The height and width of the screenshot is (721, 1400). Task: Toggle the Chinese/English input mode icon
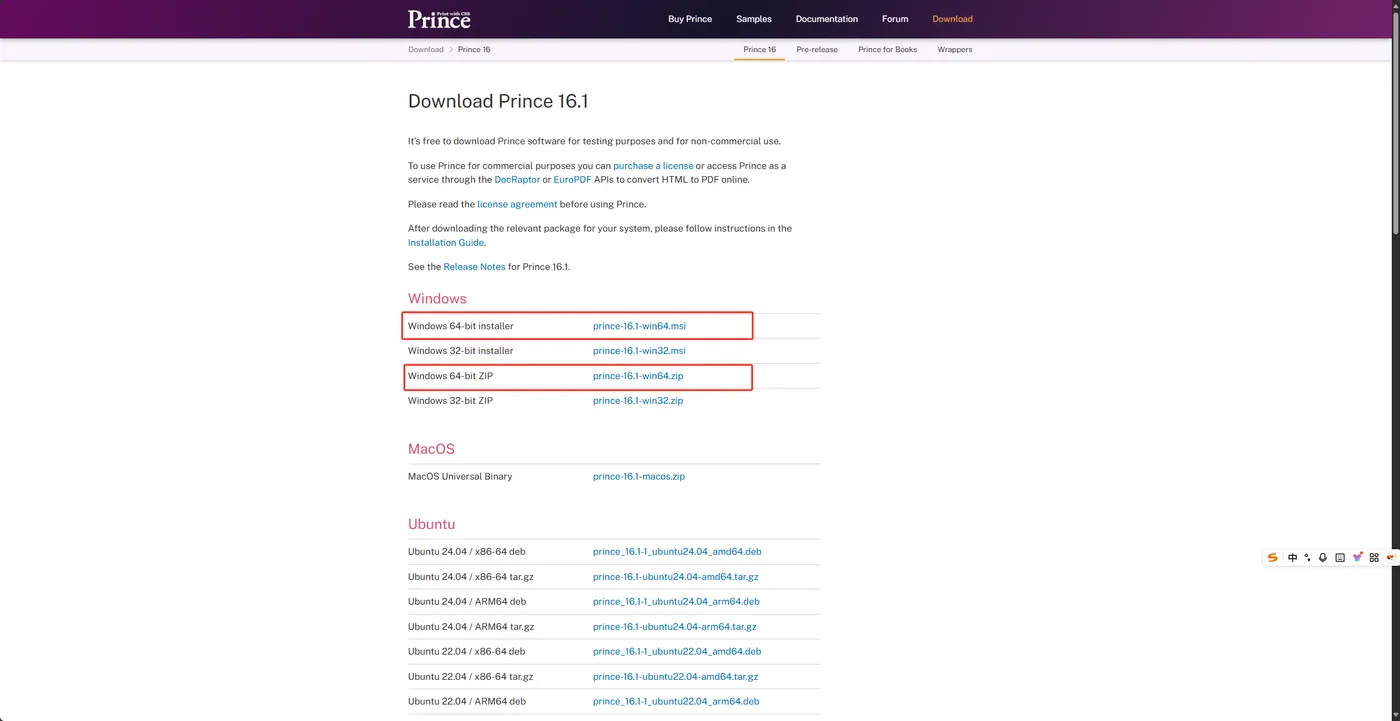pos(1292,558)
